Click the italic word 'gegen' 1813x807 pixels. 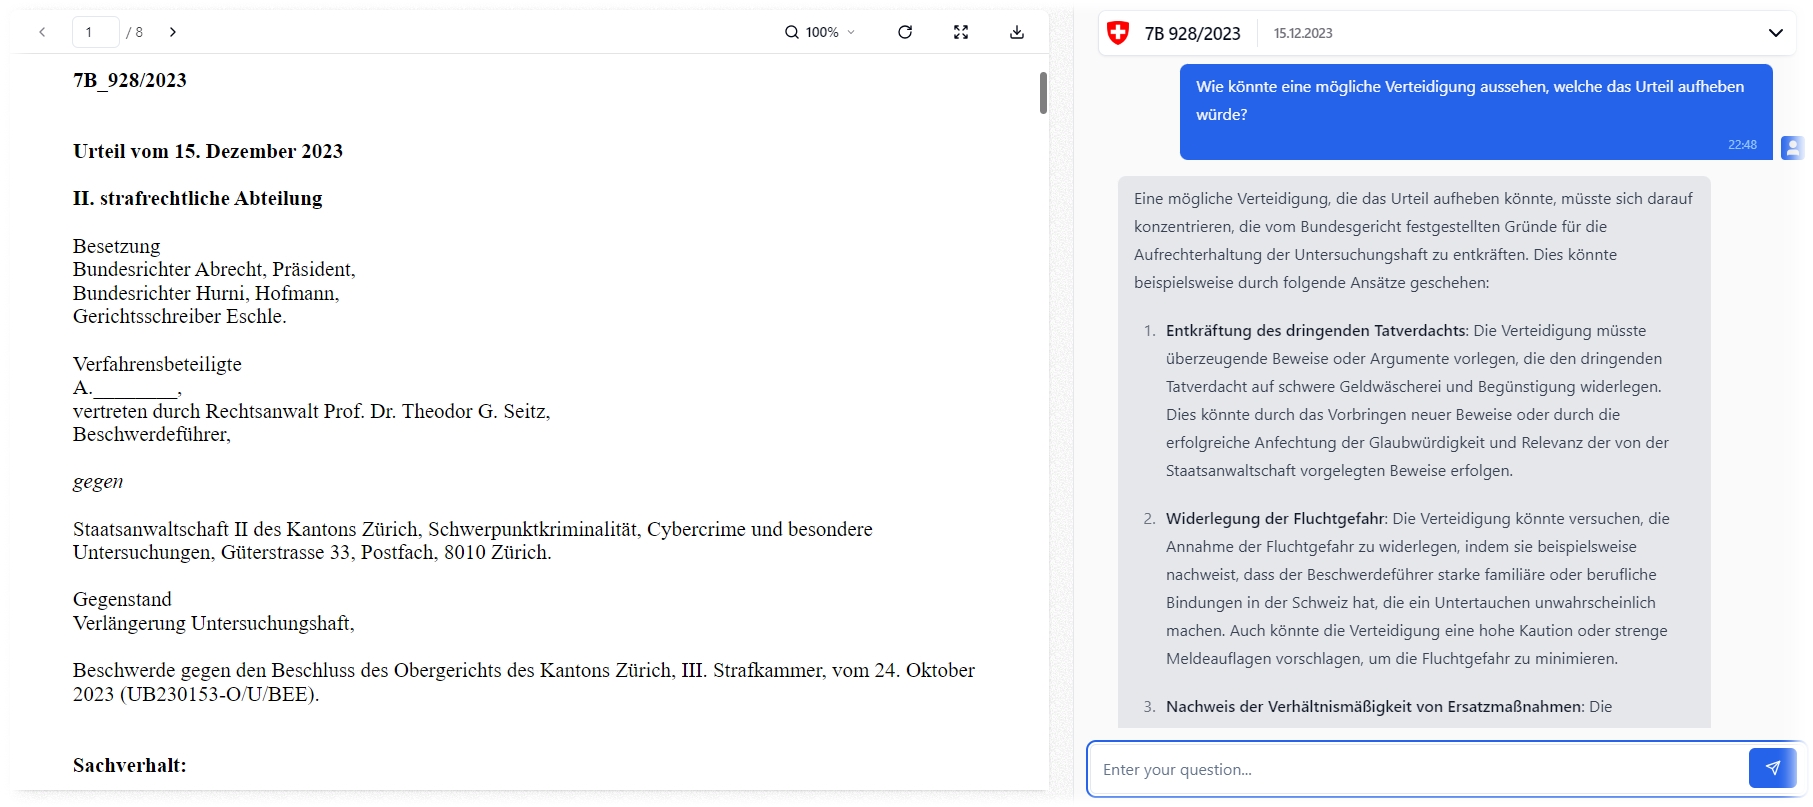98,482
